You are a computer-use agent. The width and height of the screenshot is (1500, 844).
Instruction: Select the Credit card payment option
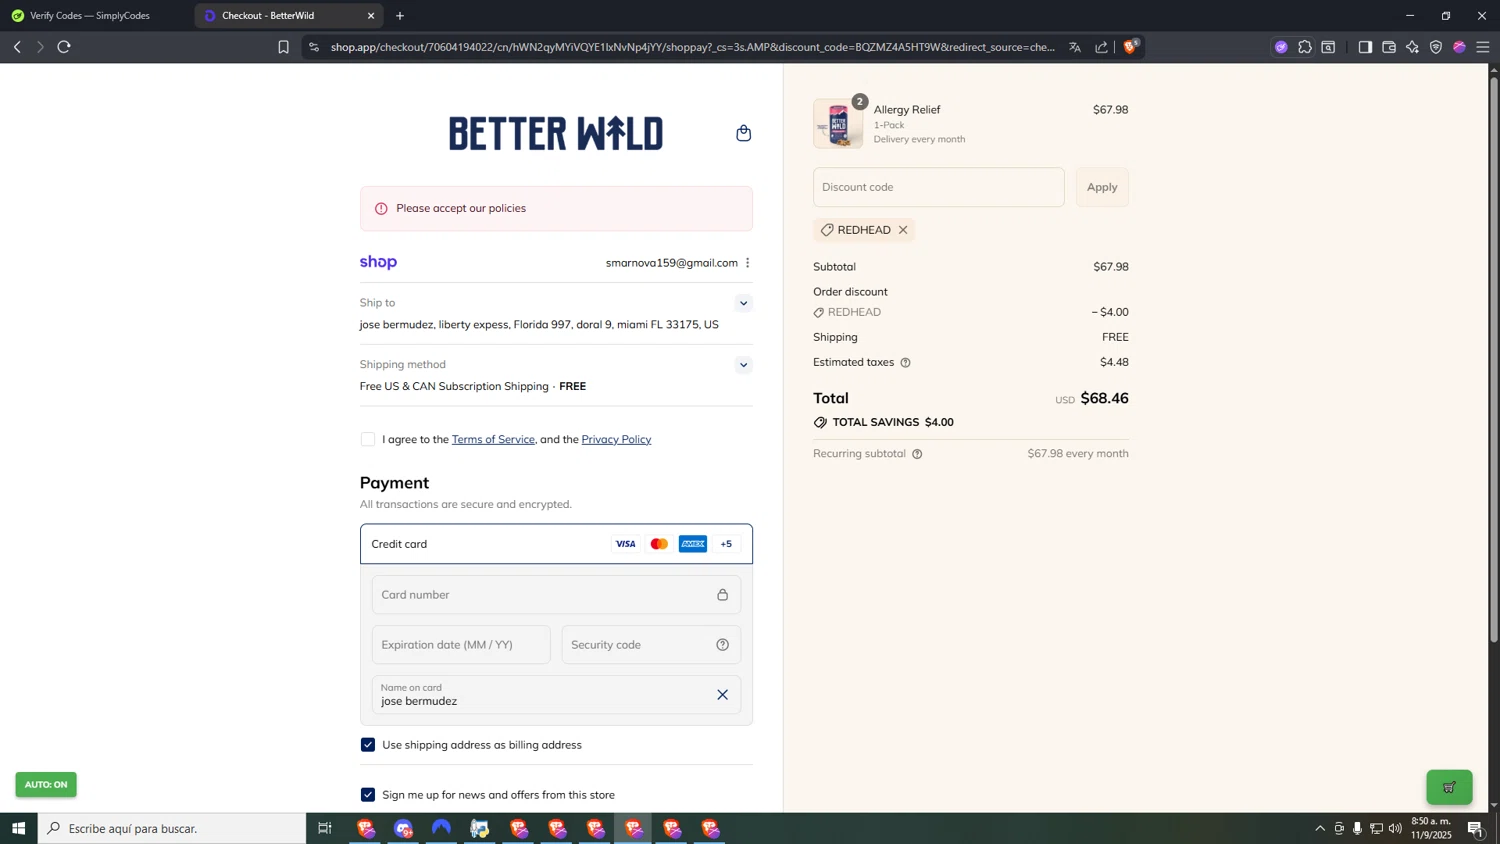tap(556, 544)
